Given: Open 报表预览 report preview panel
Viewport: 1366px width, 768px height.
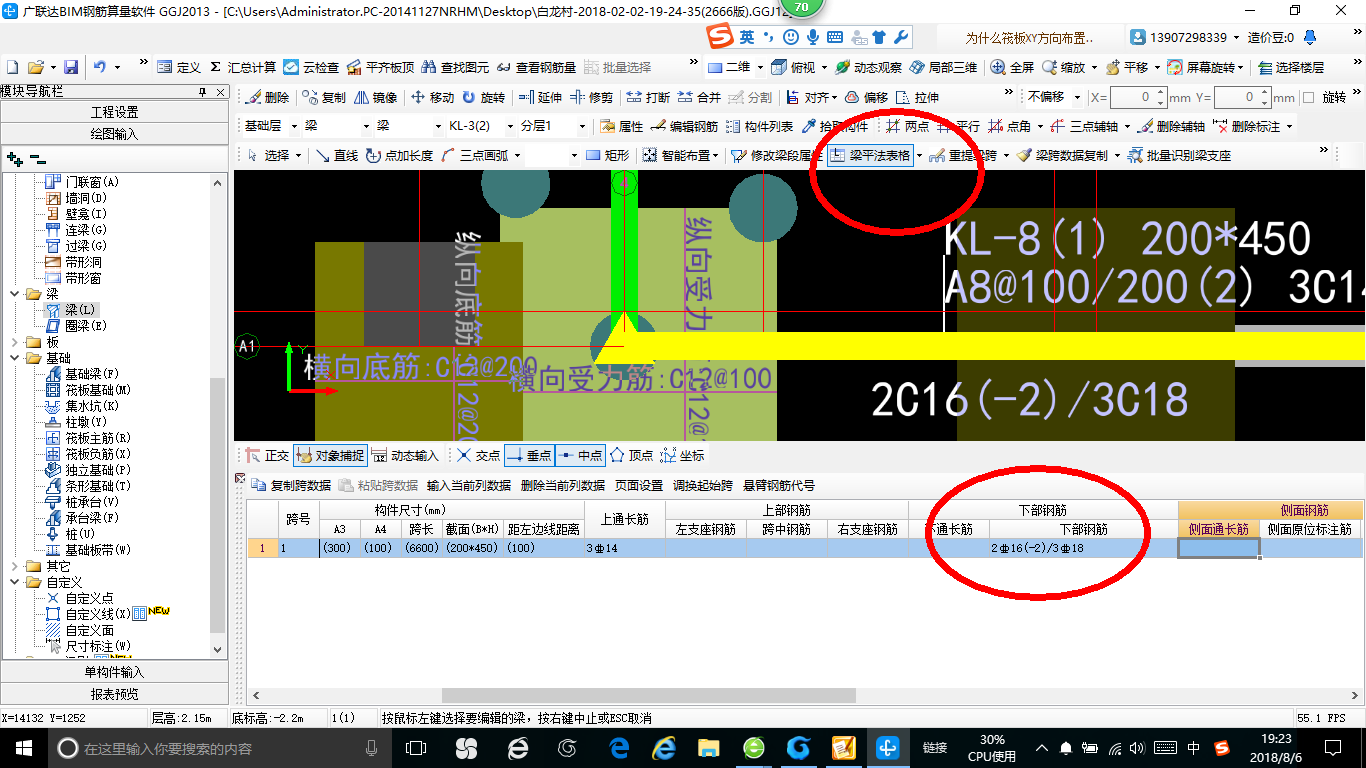Looking at the screenshot, I should pyautogui.click(x=114, y=694).
